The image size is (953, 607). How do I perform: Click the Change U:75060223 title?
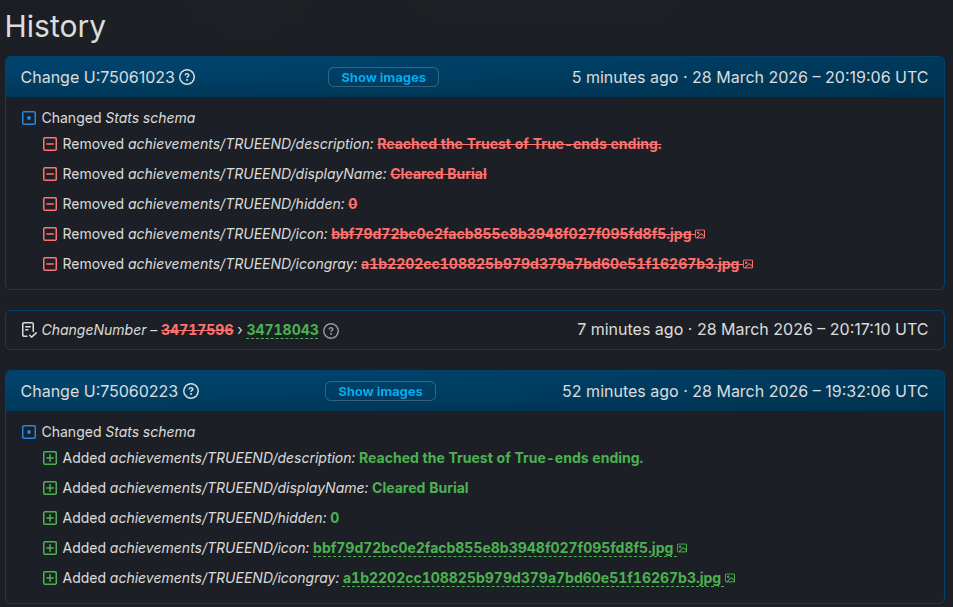click(100, 391)
